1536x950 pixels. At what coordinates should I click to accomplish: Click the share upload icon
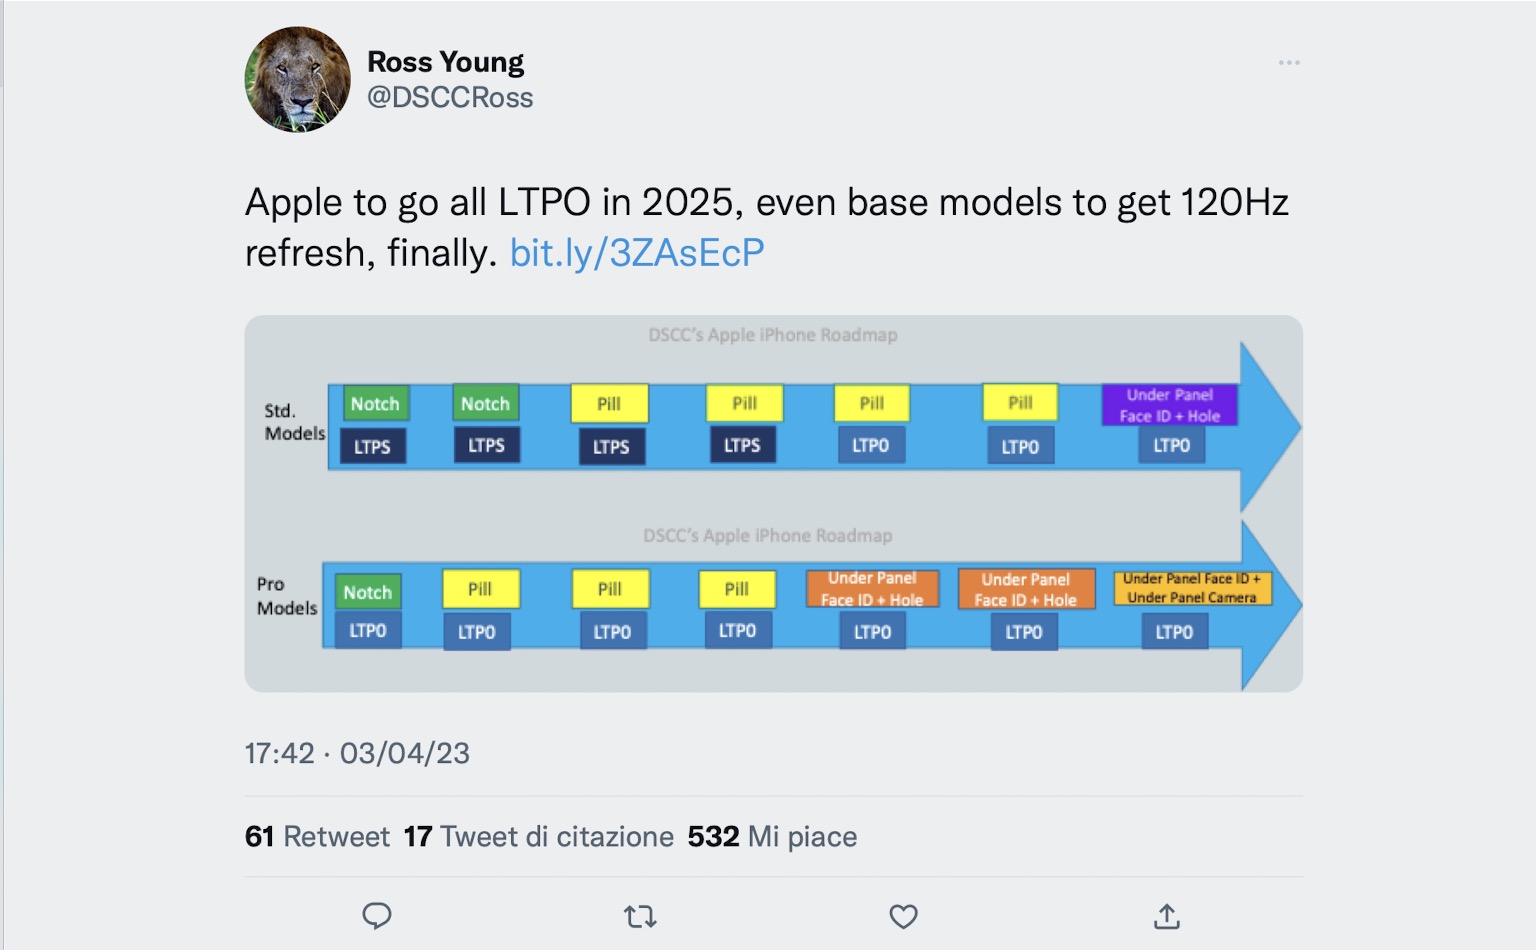coord(1167,915)
